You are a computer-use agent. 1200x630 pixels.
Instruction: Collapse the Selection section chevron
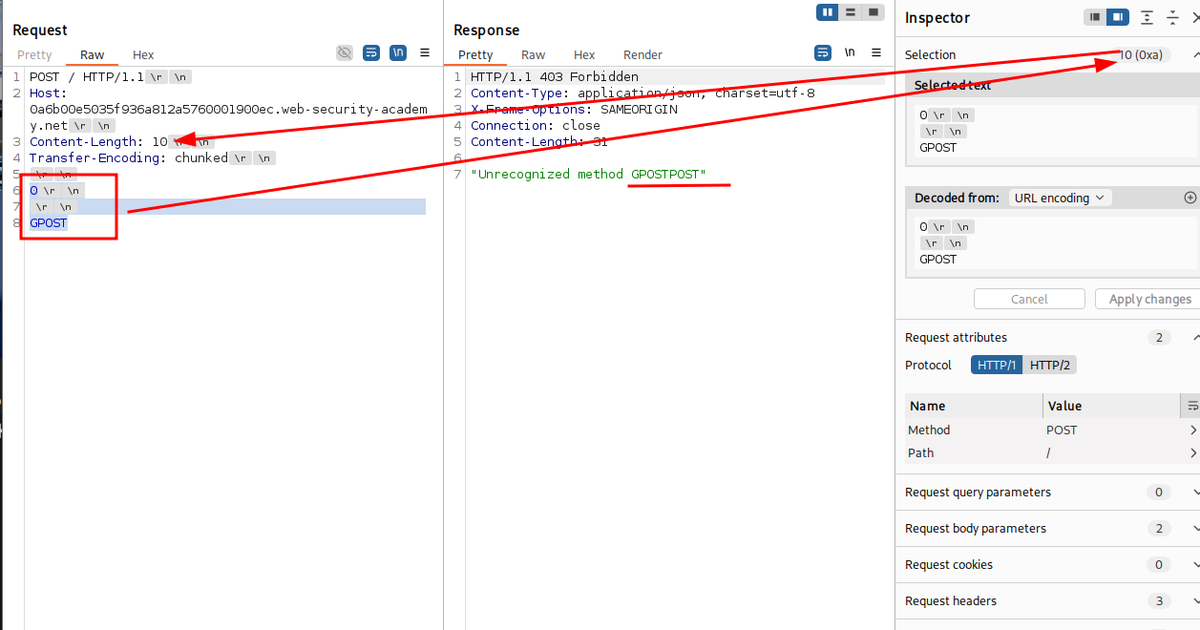coord(1195,55)
